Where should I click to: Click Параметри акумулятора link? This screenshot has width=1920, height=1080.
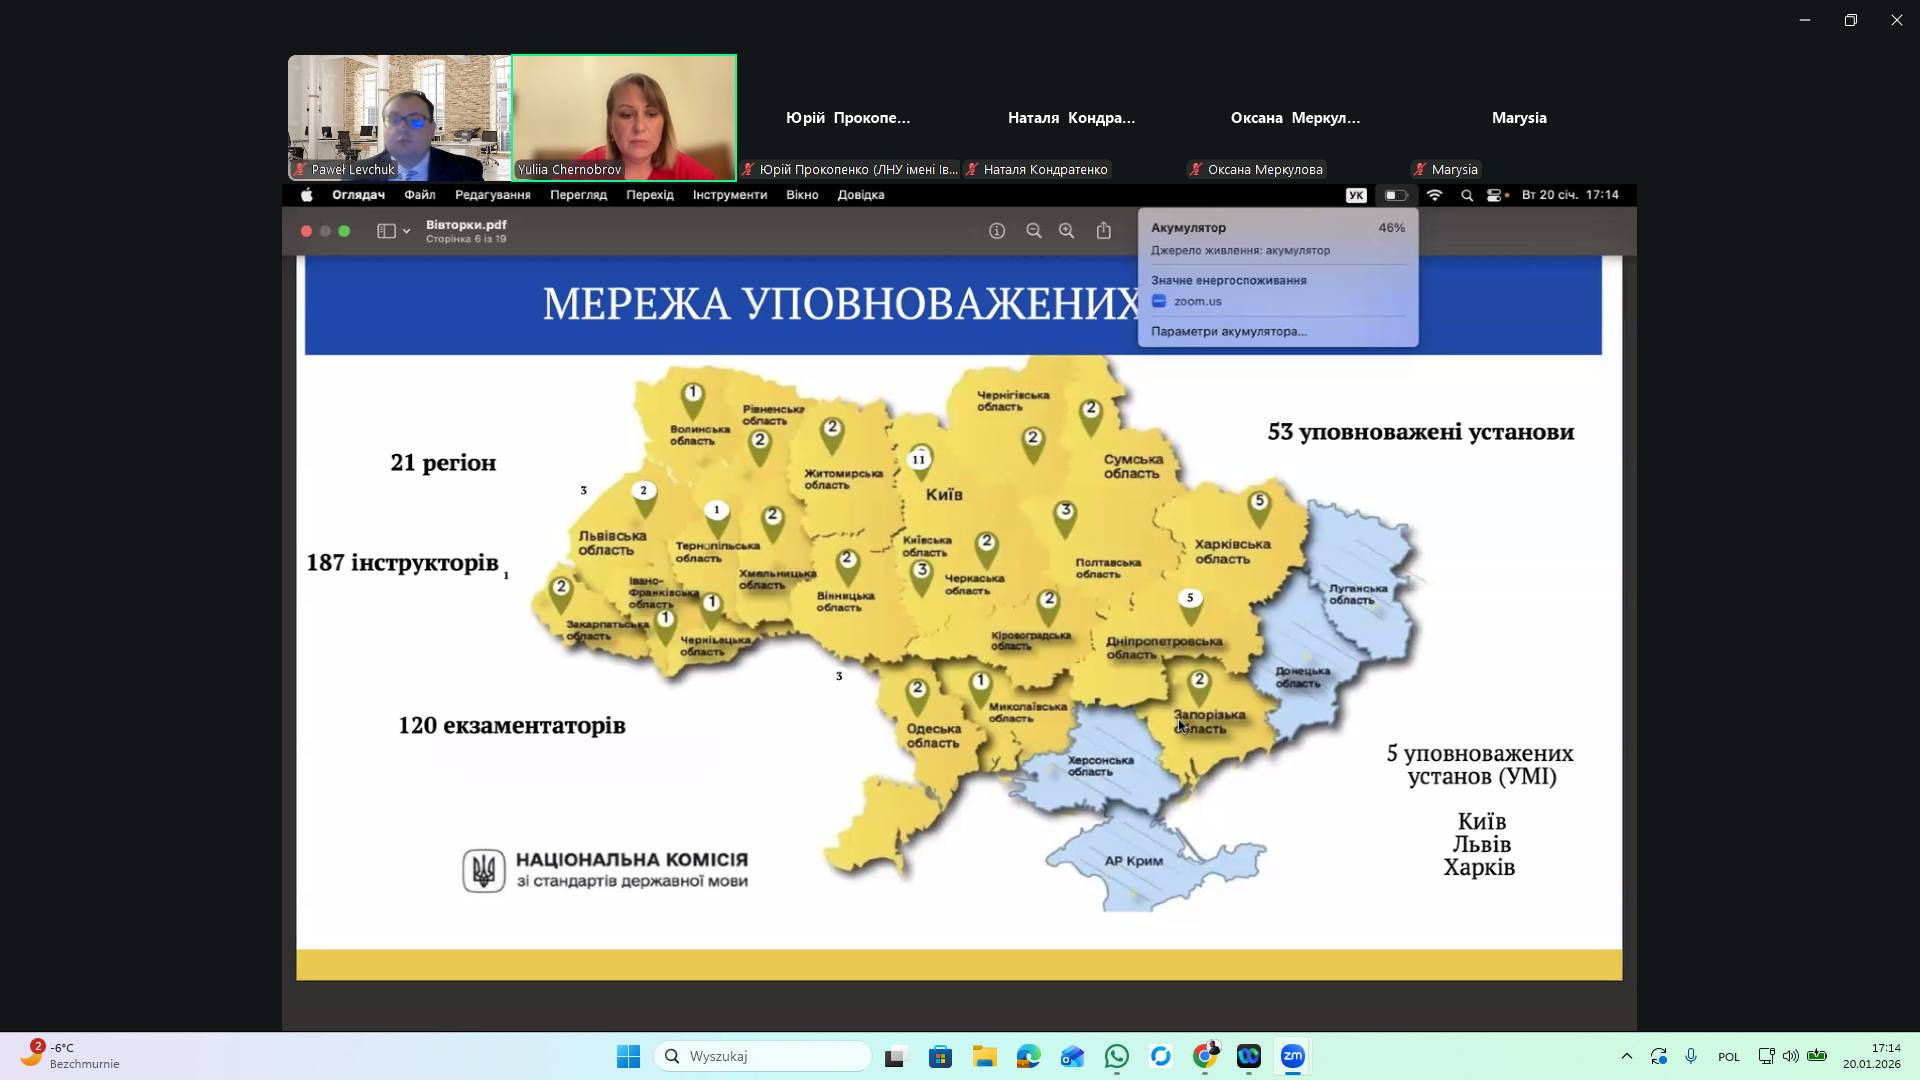1228,331
